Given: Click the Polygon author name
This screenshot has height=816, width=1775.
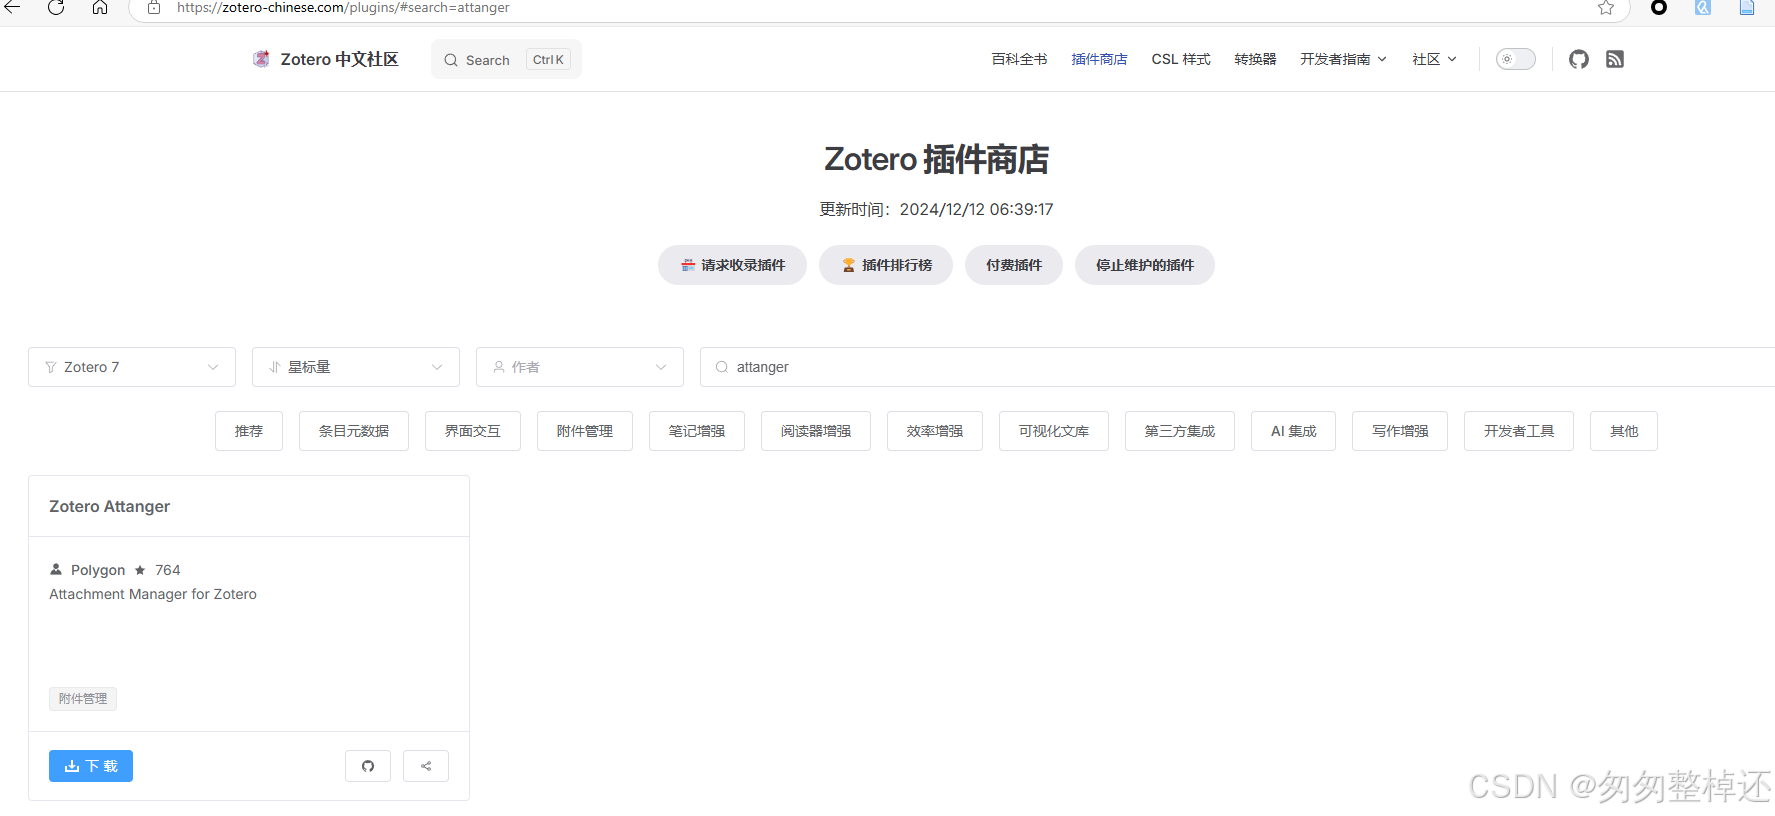Looking at the screenshot, I should coord(98,570).
